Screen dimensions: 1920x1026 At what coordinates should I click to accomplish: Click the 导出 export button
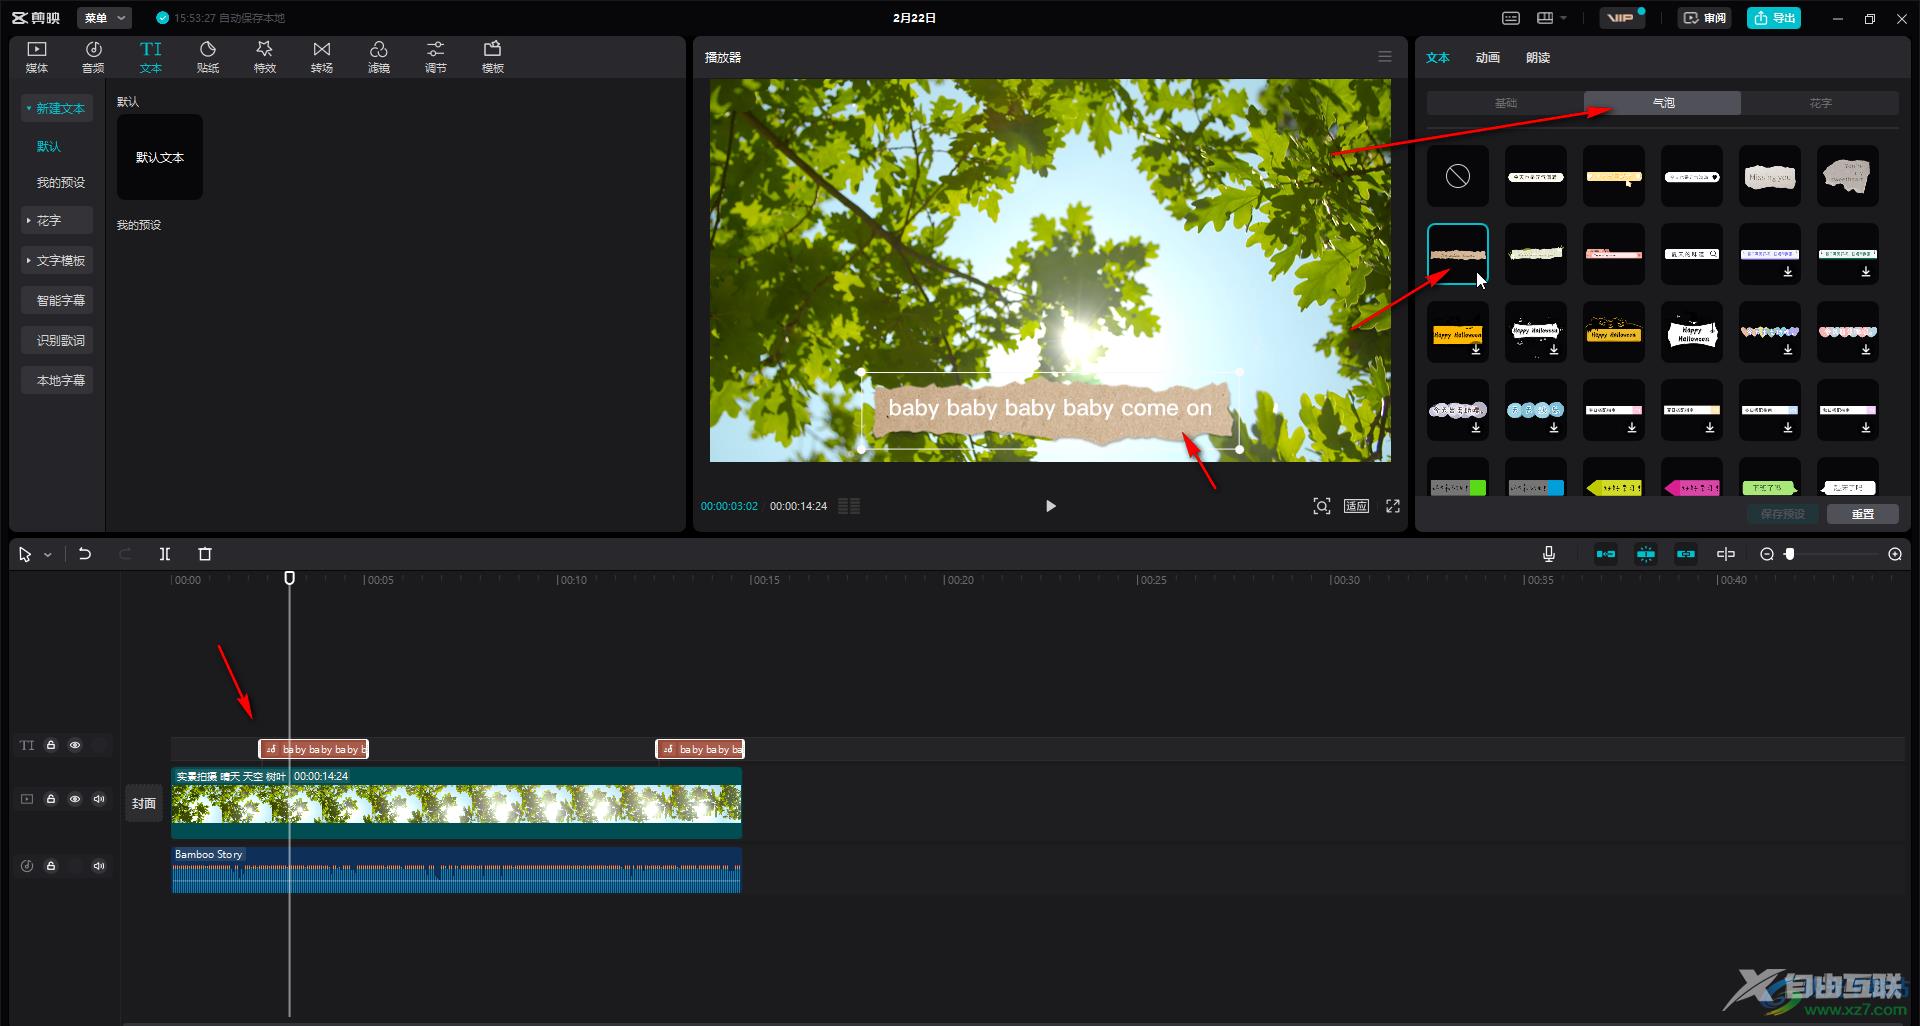1774,18
